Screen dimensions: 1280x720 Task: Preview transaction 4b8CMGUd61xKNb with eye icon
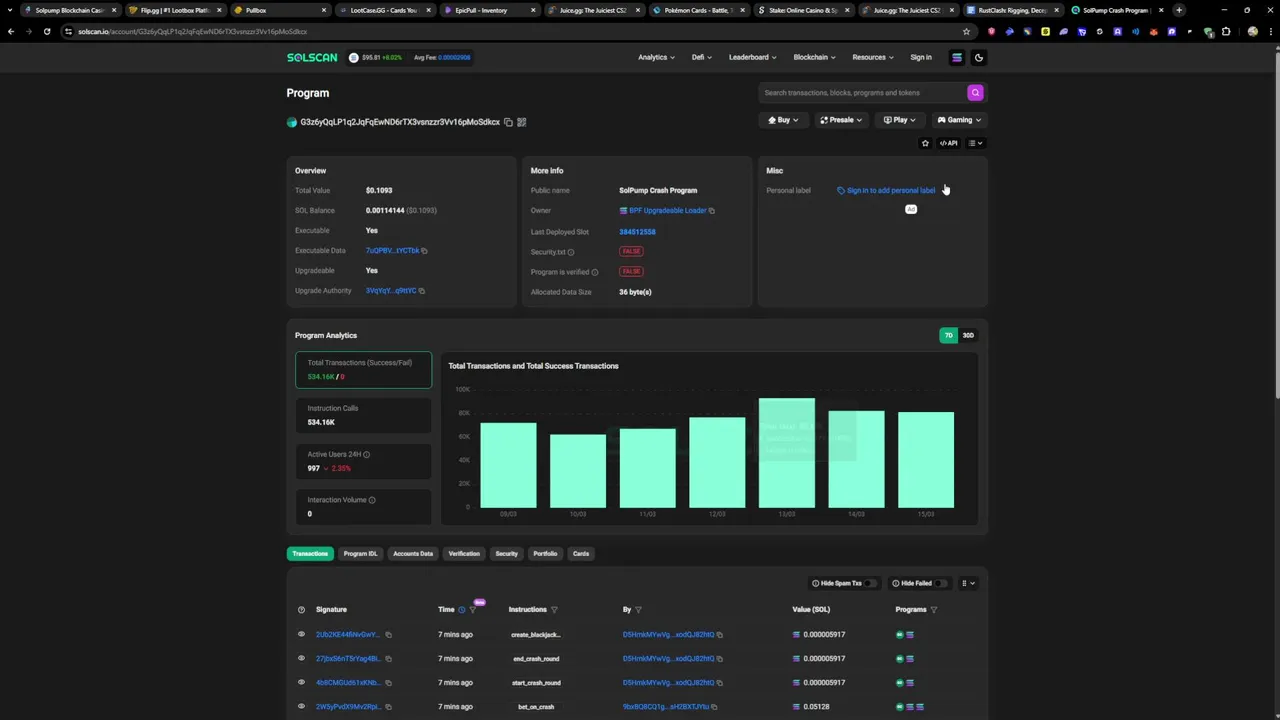coord(301,682)
